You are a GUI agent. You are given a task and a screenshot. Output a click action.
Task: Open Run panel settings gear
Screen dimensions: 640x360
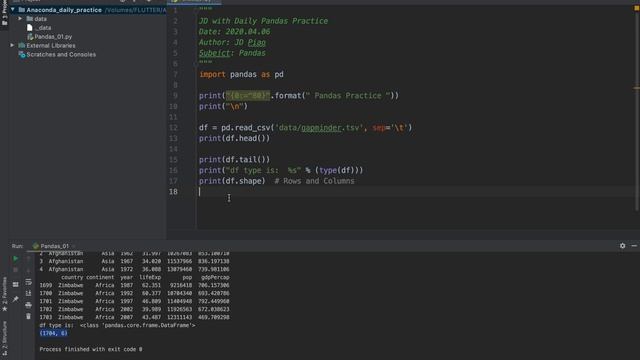[x=622, y=246]
